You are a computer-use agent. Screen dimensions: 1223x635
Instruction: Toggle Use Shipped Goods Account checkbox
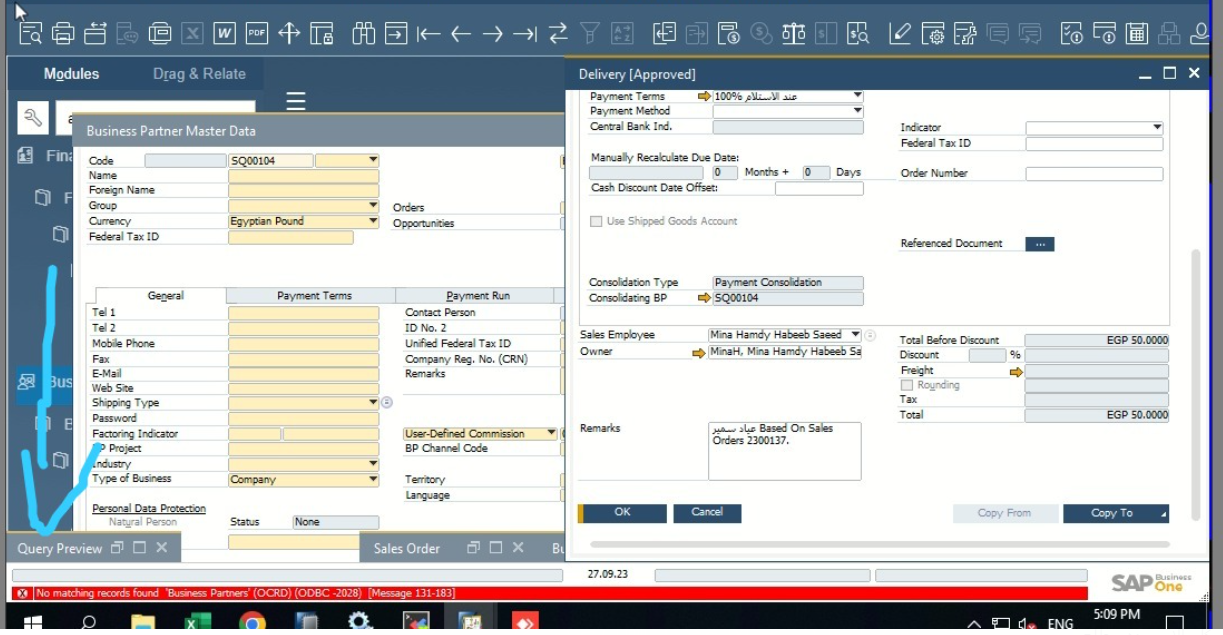tap(596, 221)
